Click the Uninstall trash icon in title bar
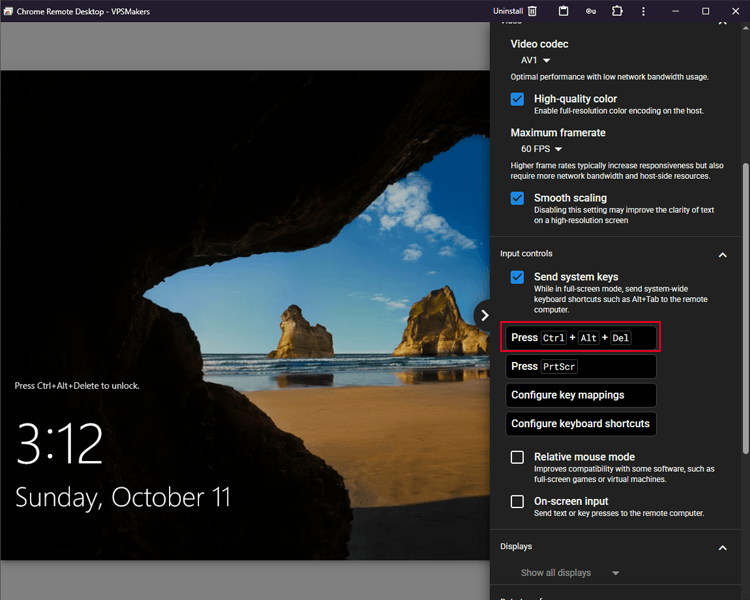Image resolution: width=750 pixels, height=600 pixels. tap(532, 11)
